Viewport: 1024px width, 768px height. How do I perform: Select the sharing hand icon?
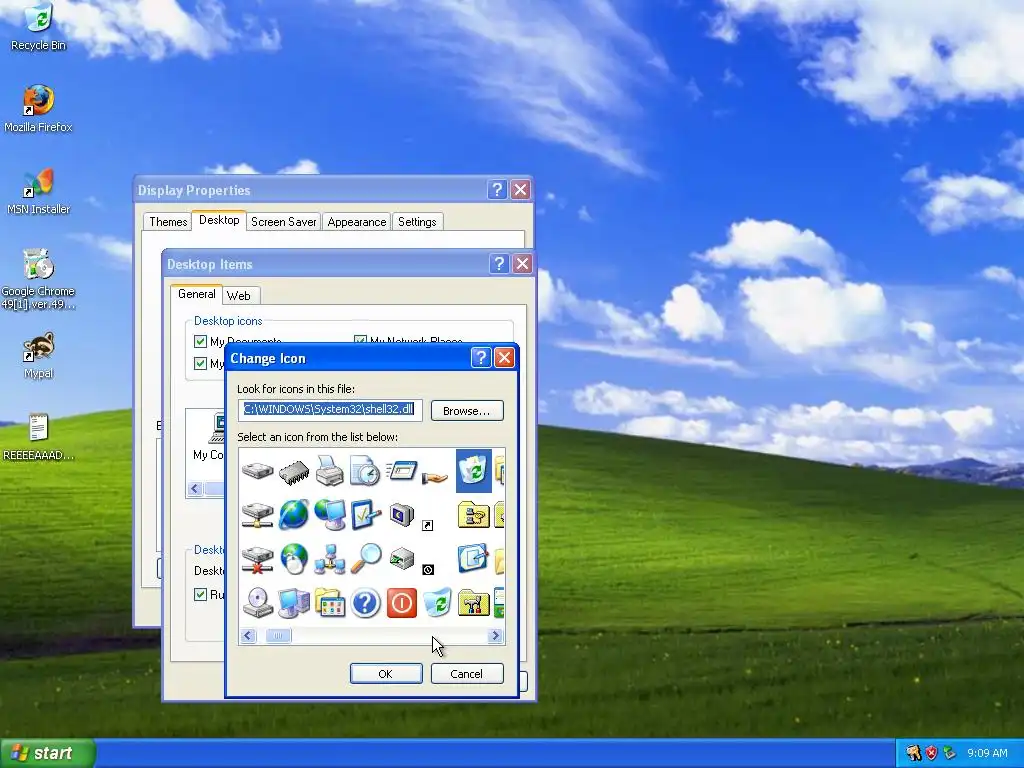coord(435,477)
